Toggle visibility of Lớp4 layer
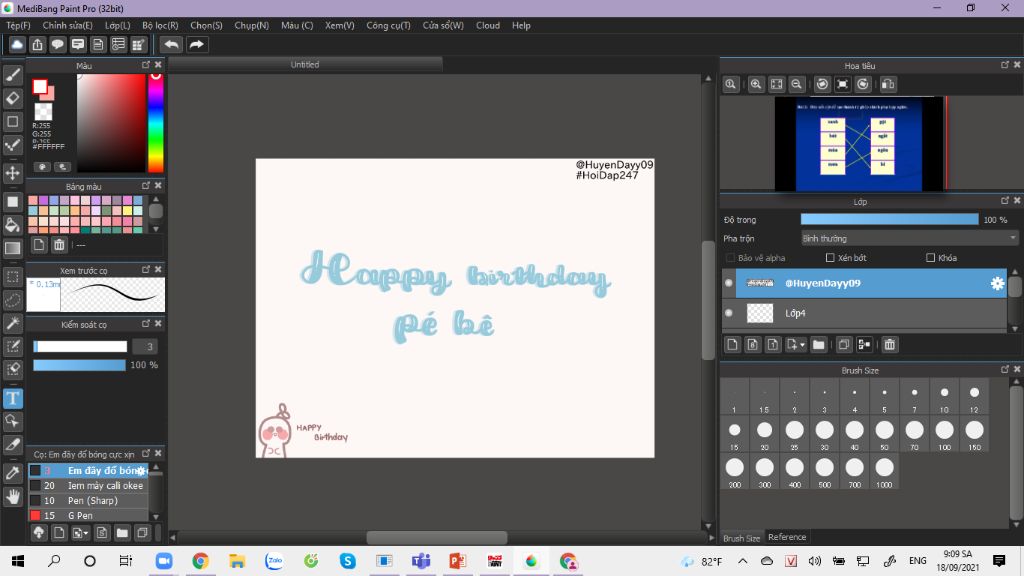 coord(729,313)
